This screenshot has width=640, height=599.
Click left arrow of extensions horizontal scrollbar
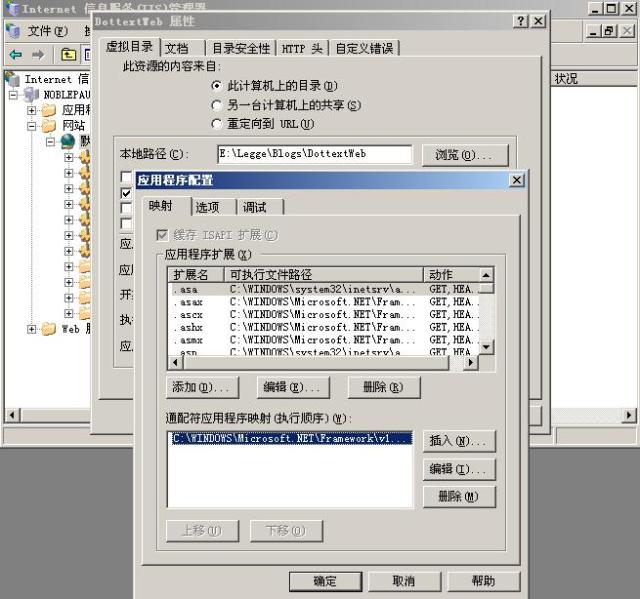click(x=176, y=362)
